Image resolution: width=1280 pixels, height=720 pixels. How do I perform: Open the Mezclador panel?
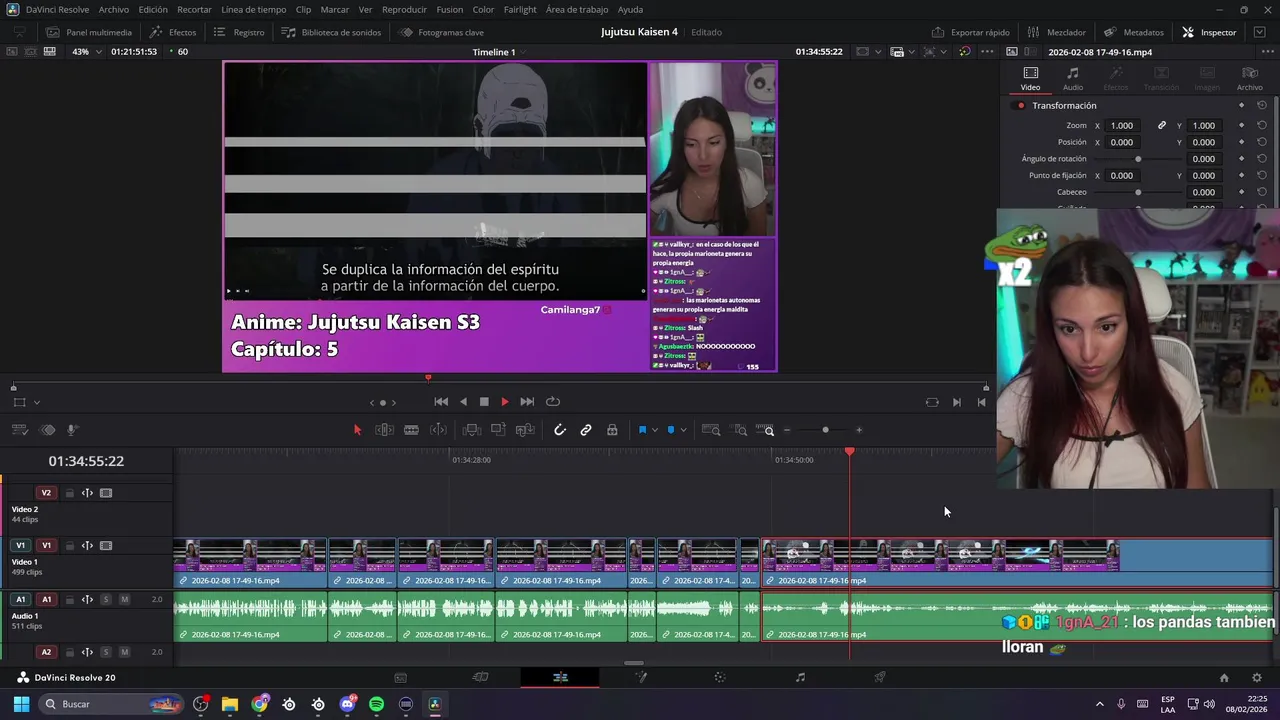[x=1057, y=32]
